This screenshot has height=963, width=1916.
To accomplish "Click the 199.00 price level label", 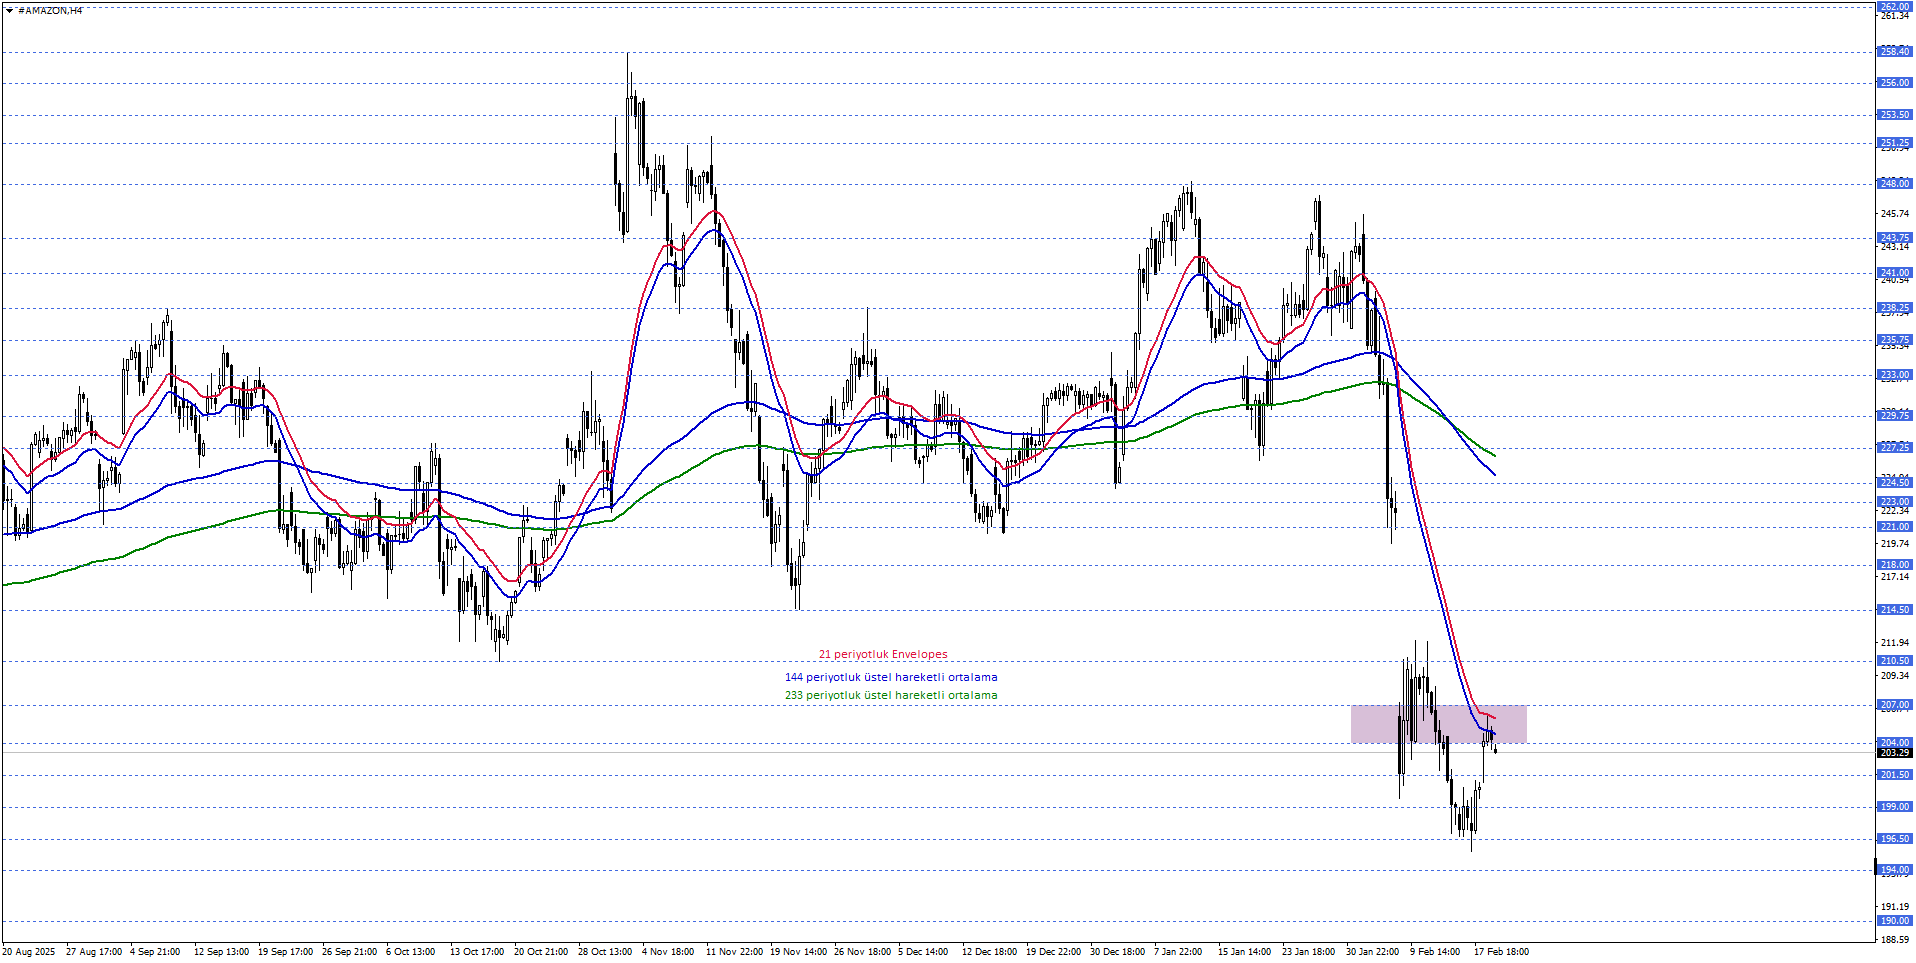I will 1894,807.
